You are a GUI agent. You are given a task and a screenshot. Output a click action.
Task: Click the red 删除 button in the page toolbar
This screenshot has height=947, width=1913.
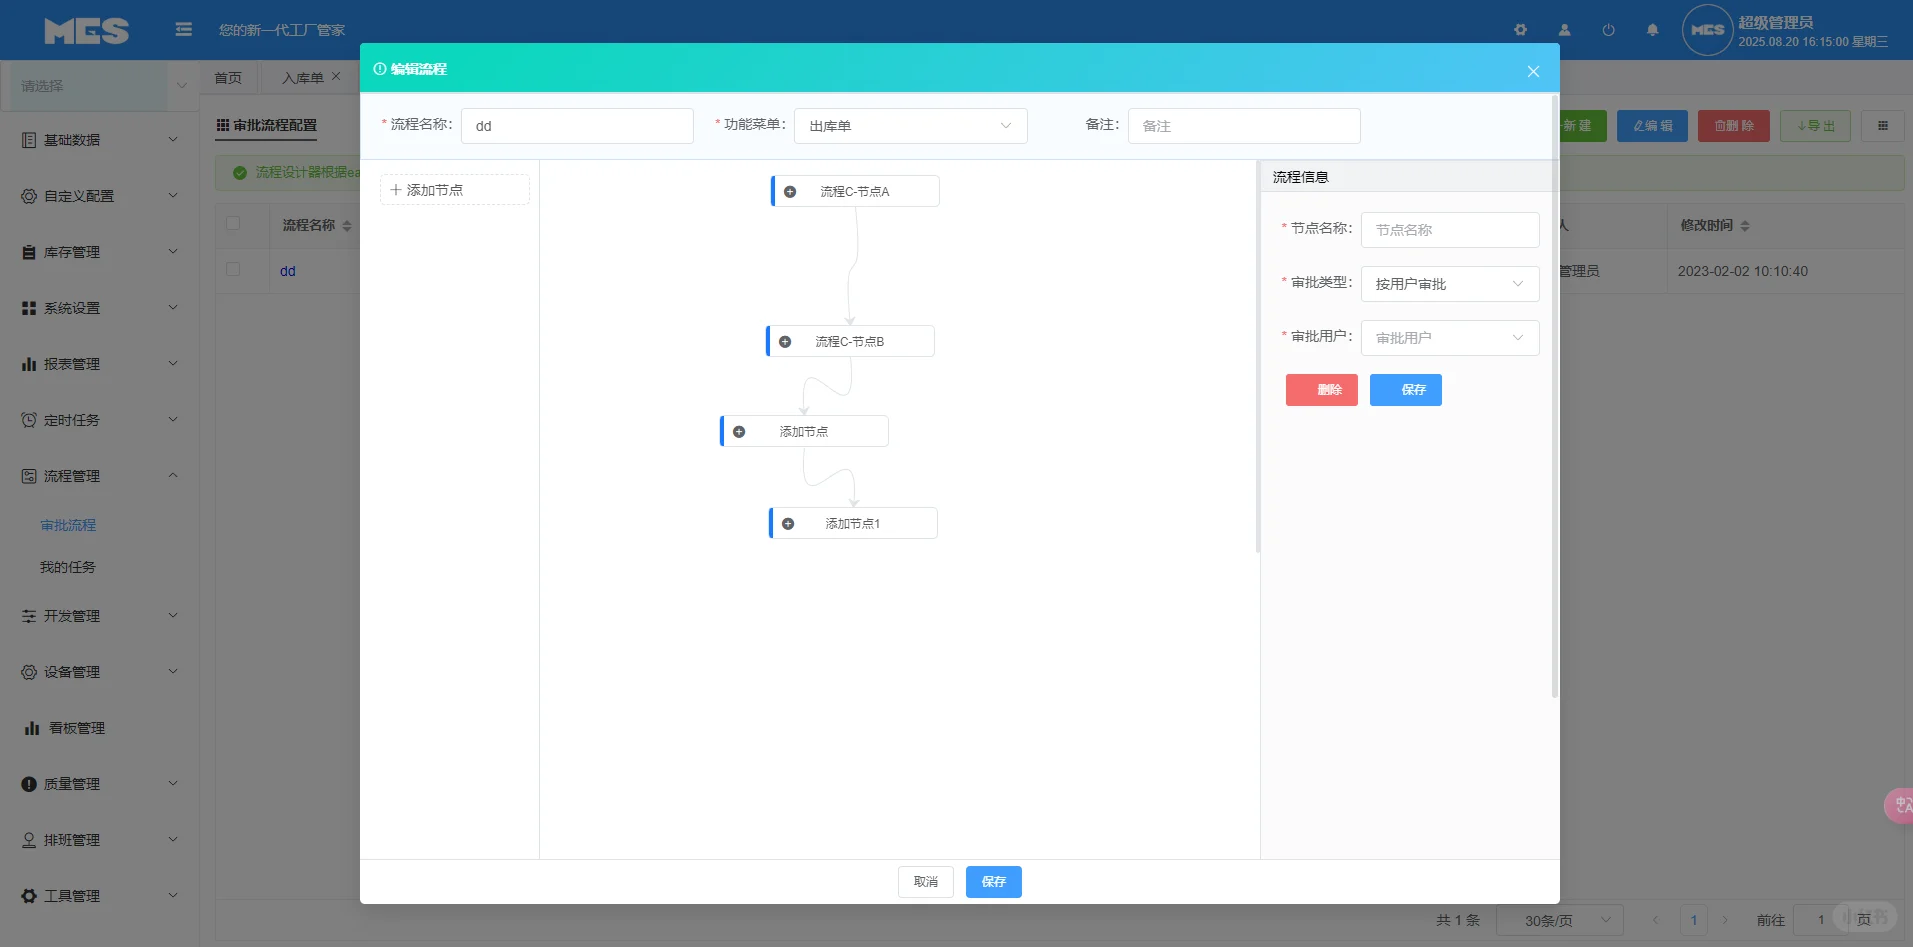[1734, 126]
